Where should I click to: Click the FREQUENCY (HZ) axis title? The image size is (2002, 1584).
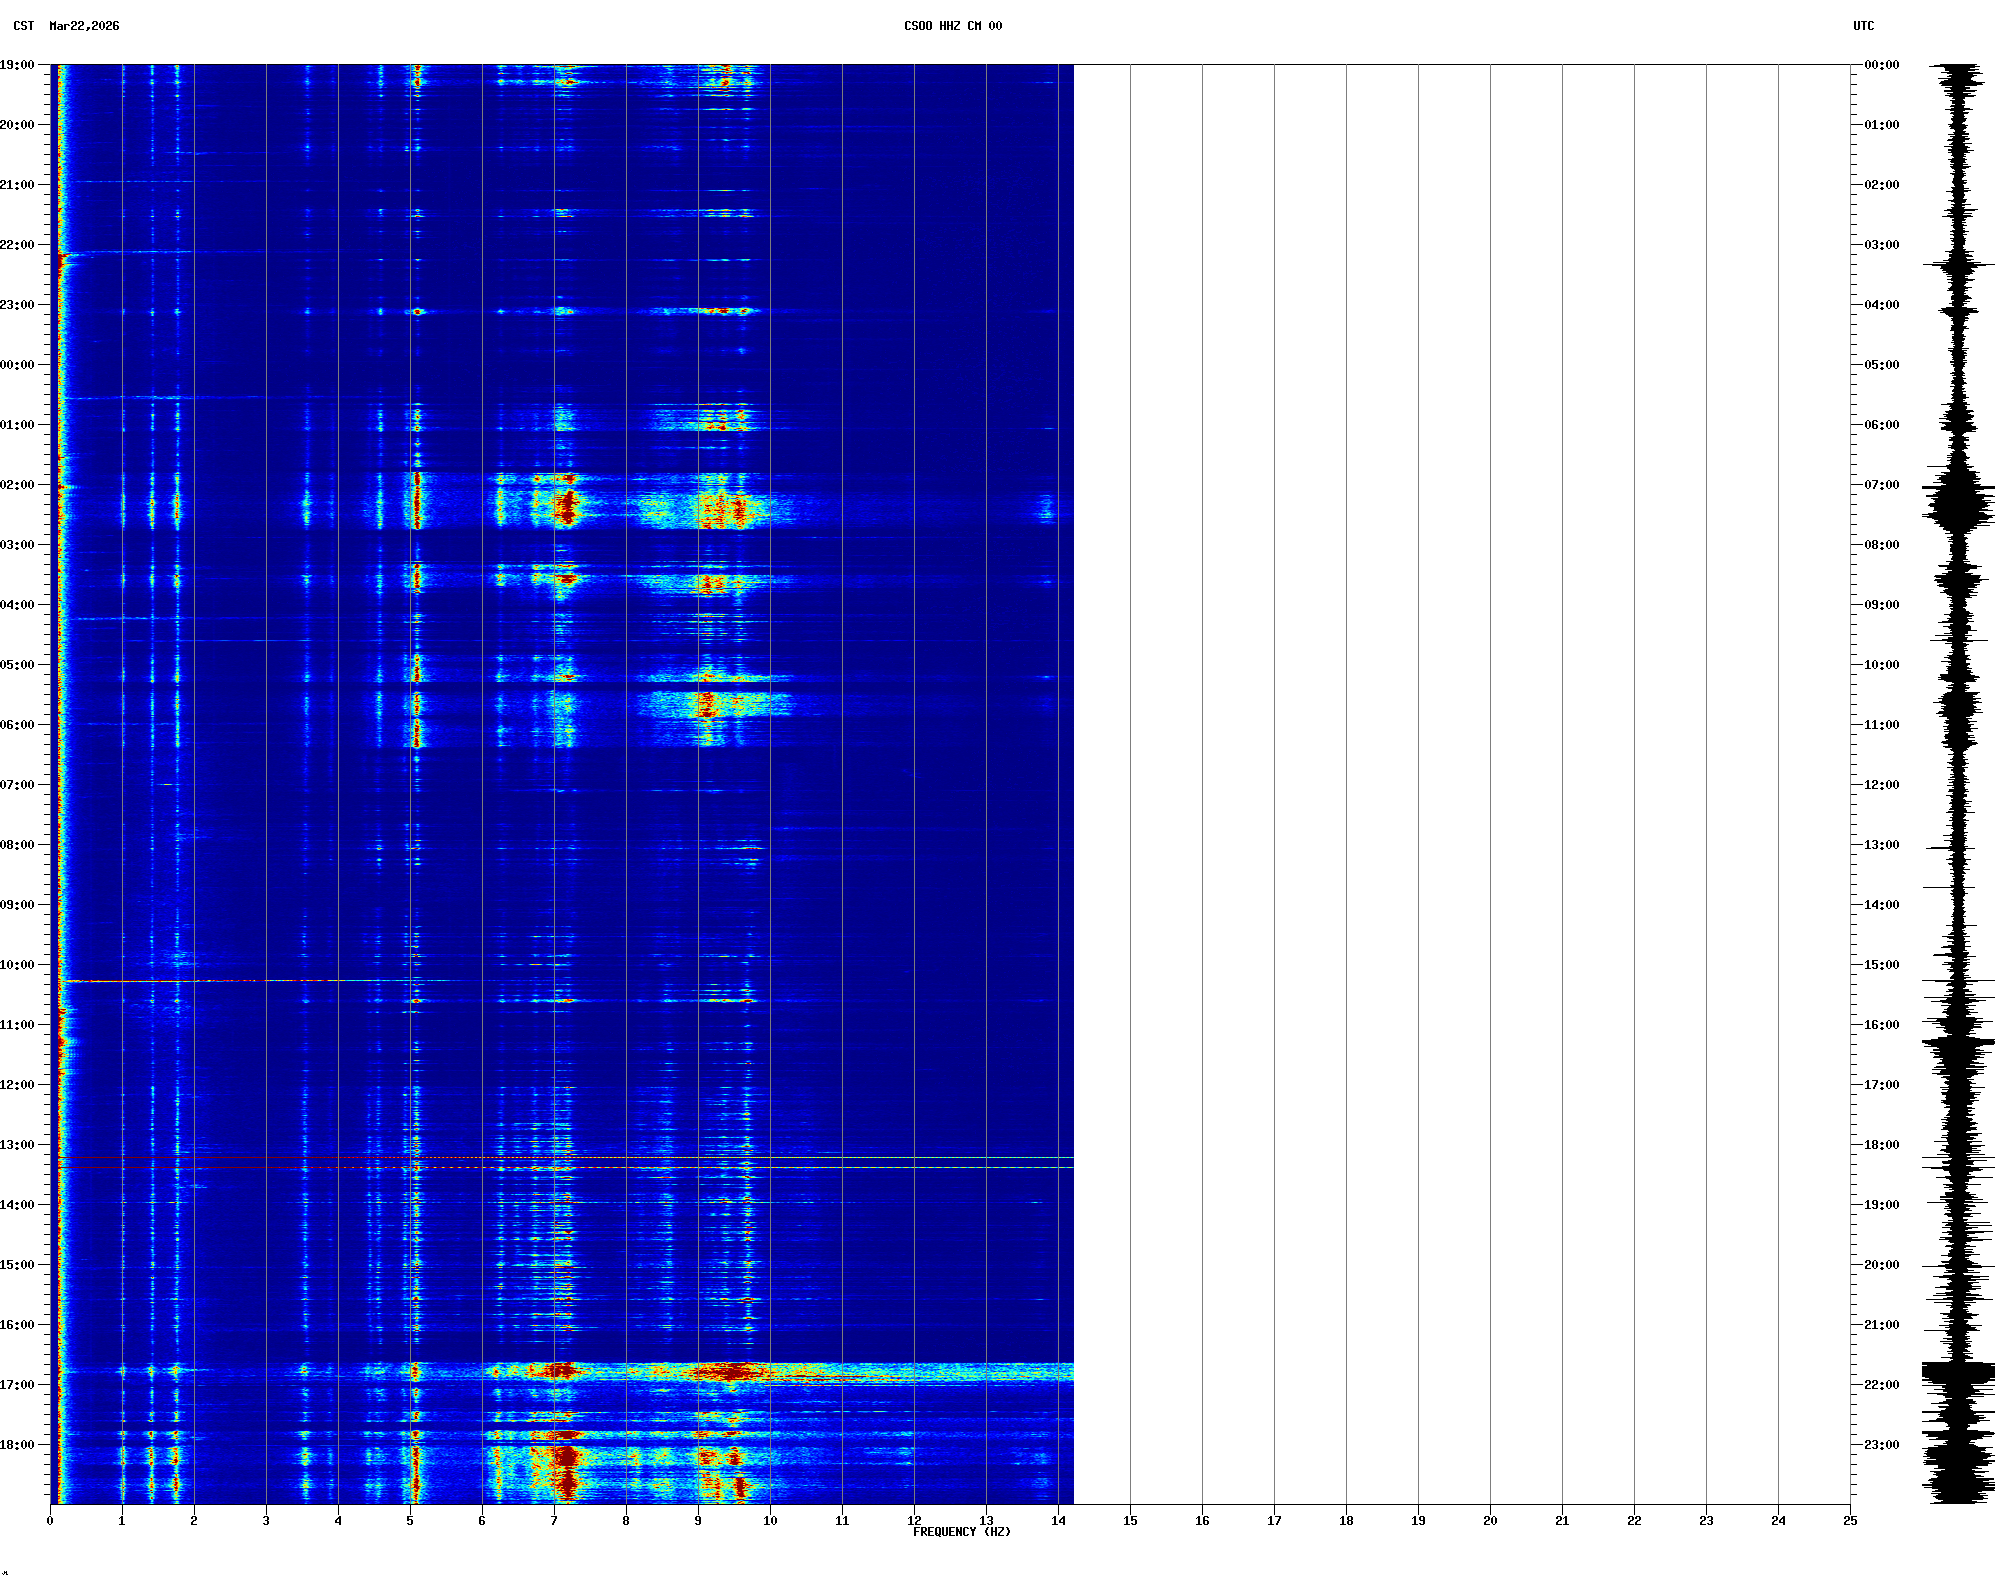tap(961, 1532)
